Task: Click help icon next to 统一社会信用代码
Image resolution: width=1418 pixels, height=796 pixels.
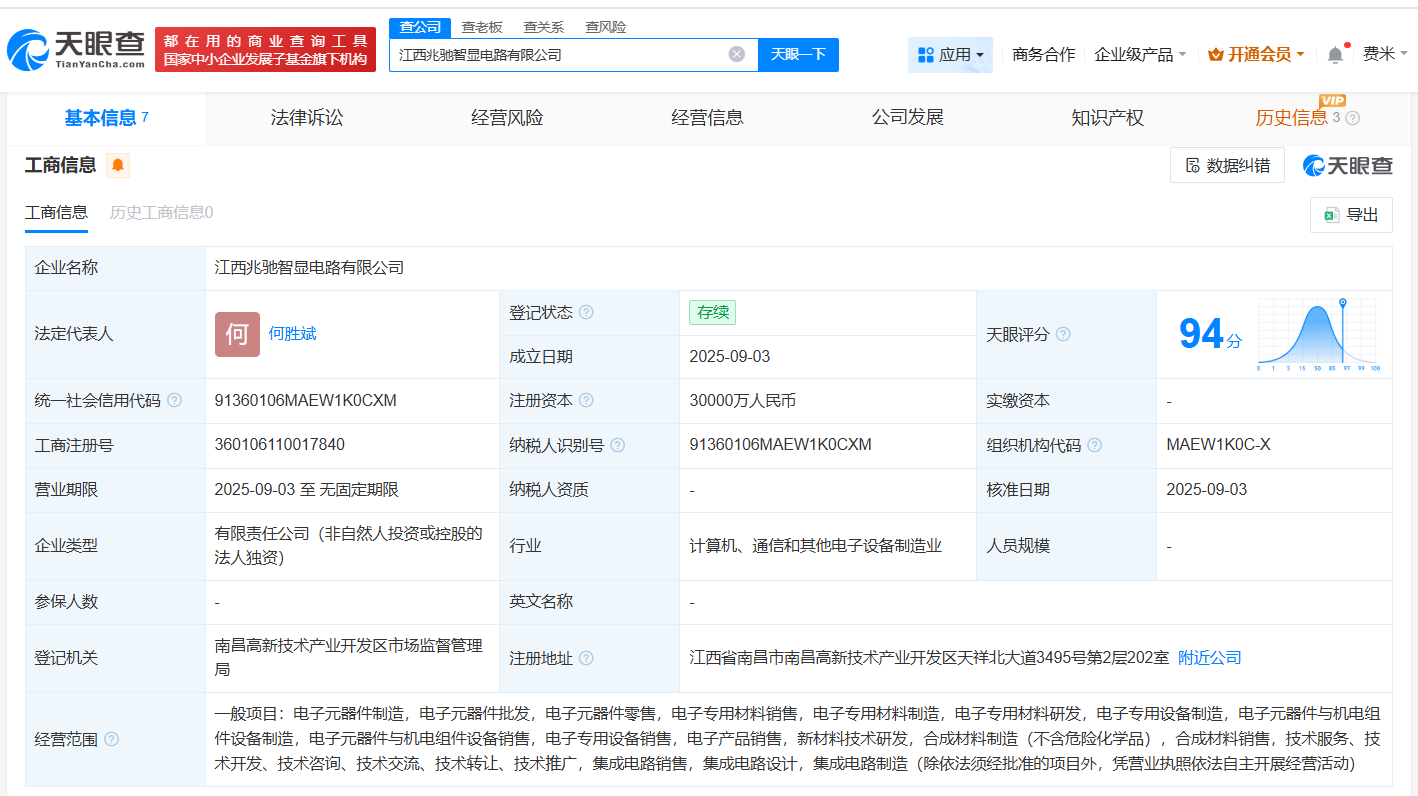Action: (175, 400)
